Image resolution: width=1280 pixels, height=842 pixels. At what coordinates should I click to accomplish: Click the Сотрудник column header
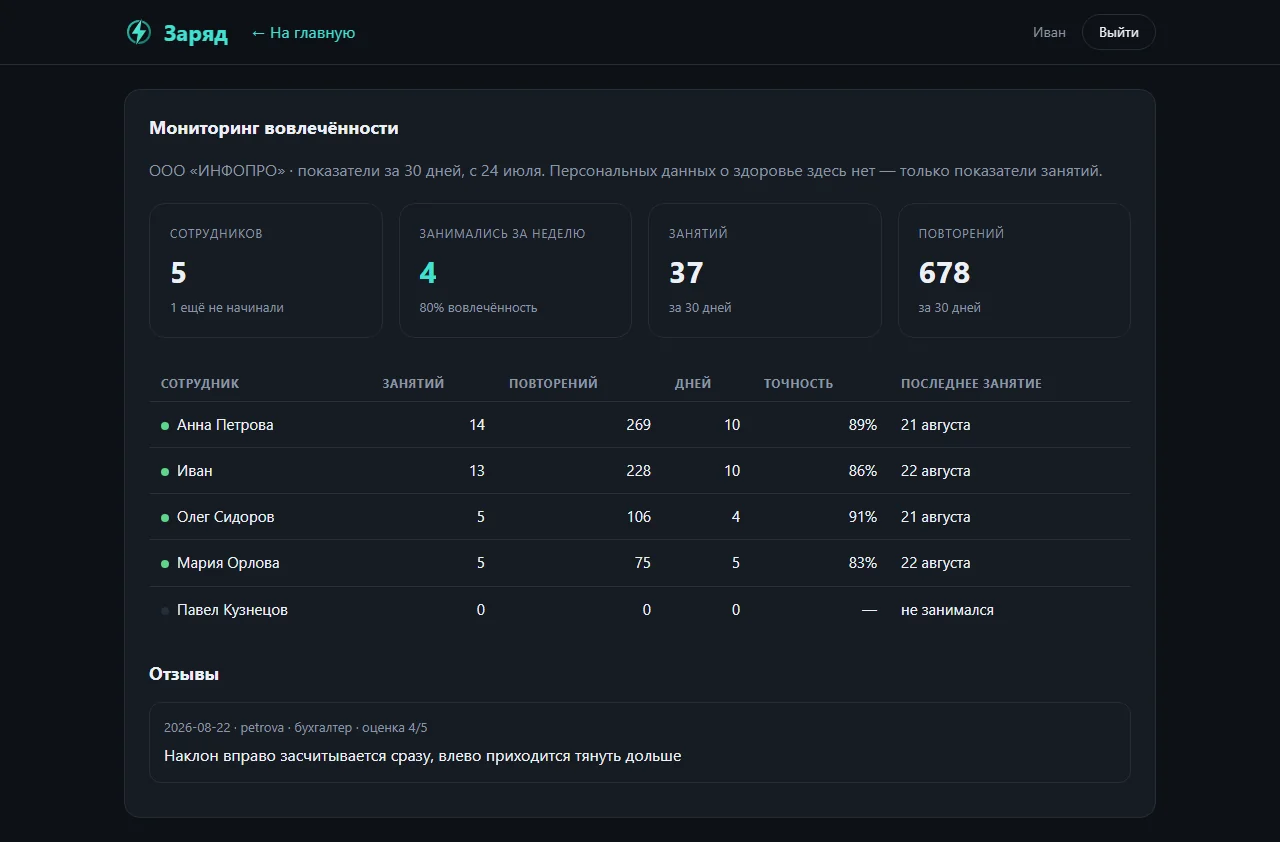[200, 383]
